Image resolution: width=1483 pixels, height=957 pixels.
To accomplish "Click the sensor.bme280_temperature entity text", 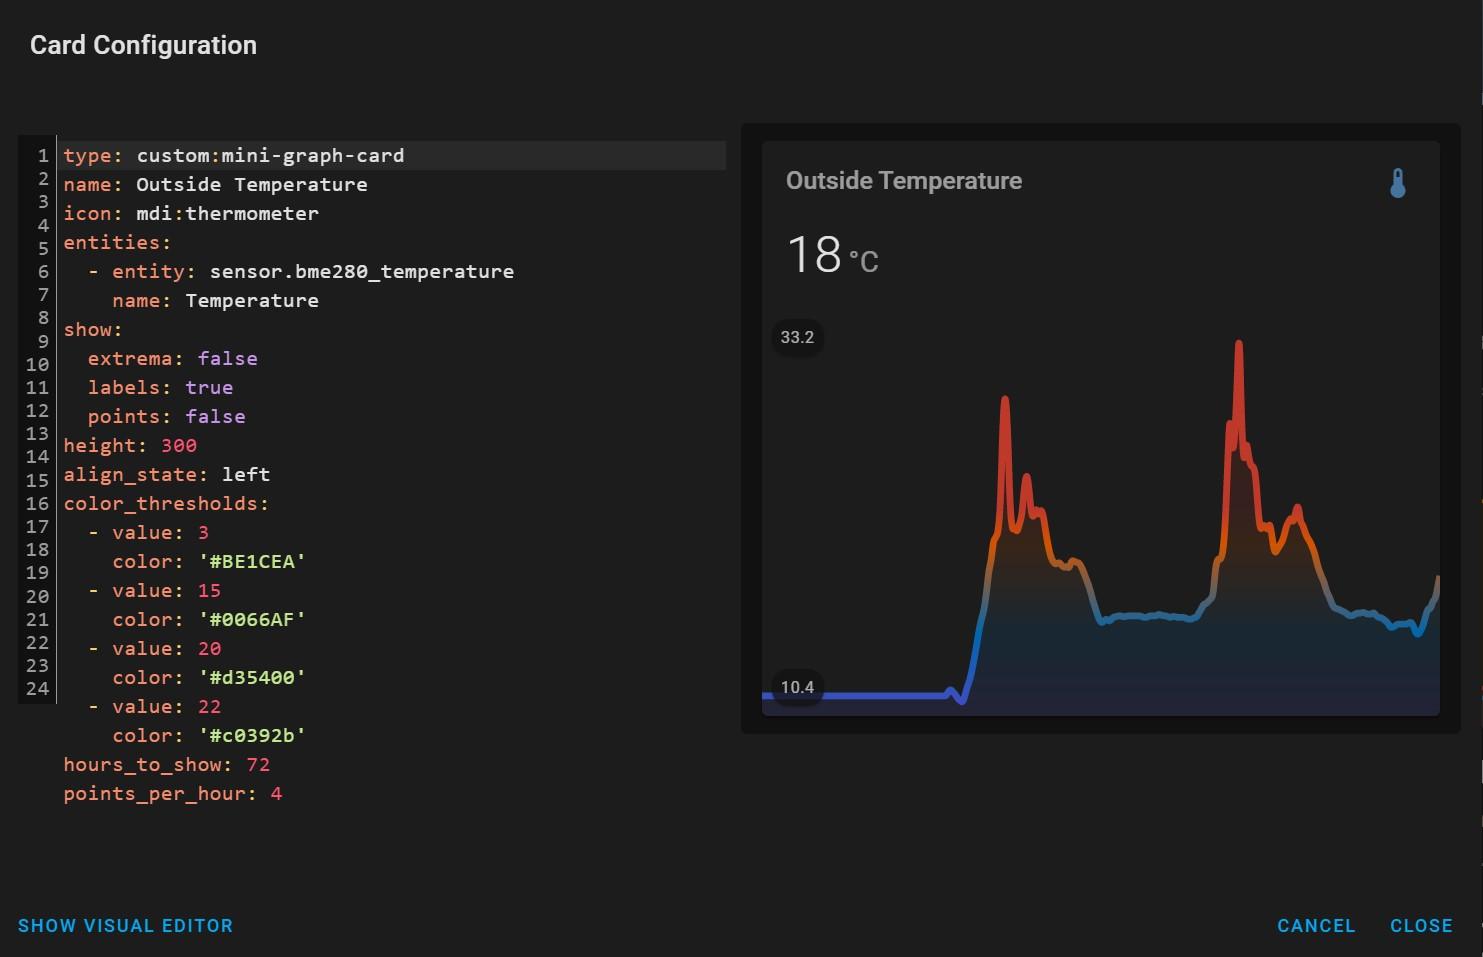I will [361, 272].
